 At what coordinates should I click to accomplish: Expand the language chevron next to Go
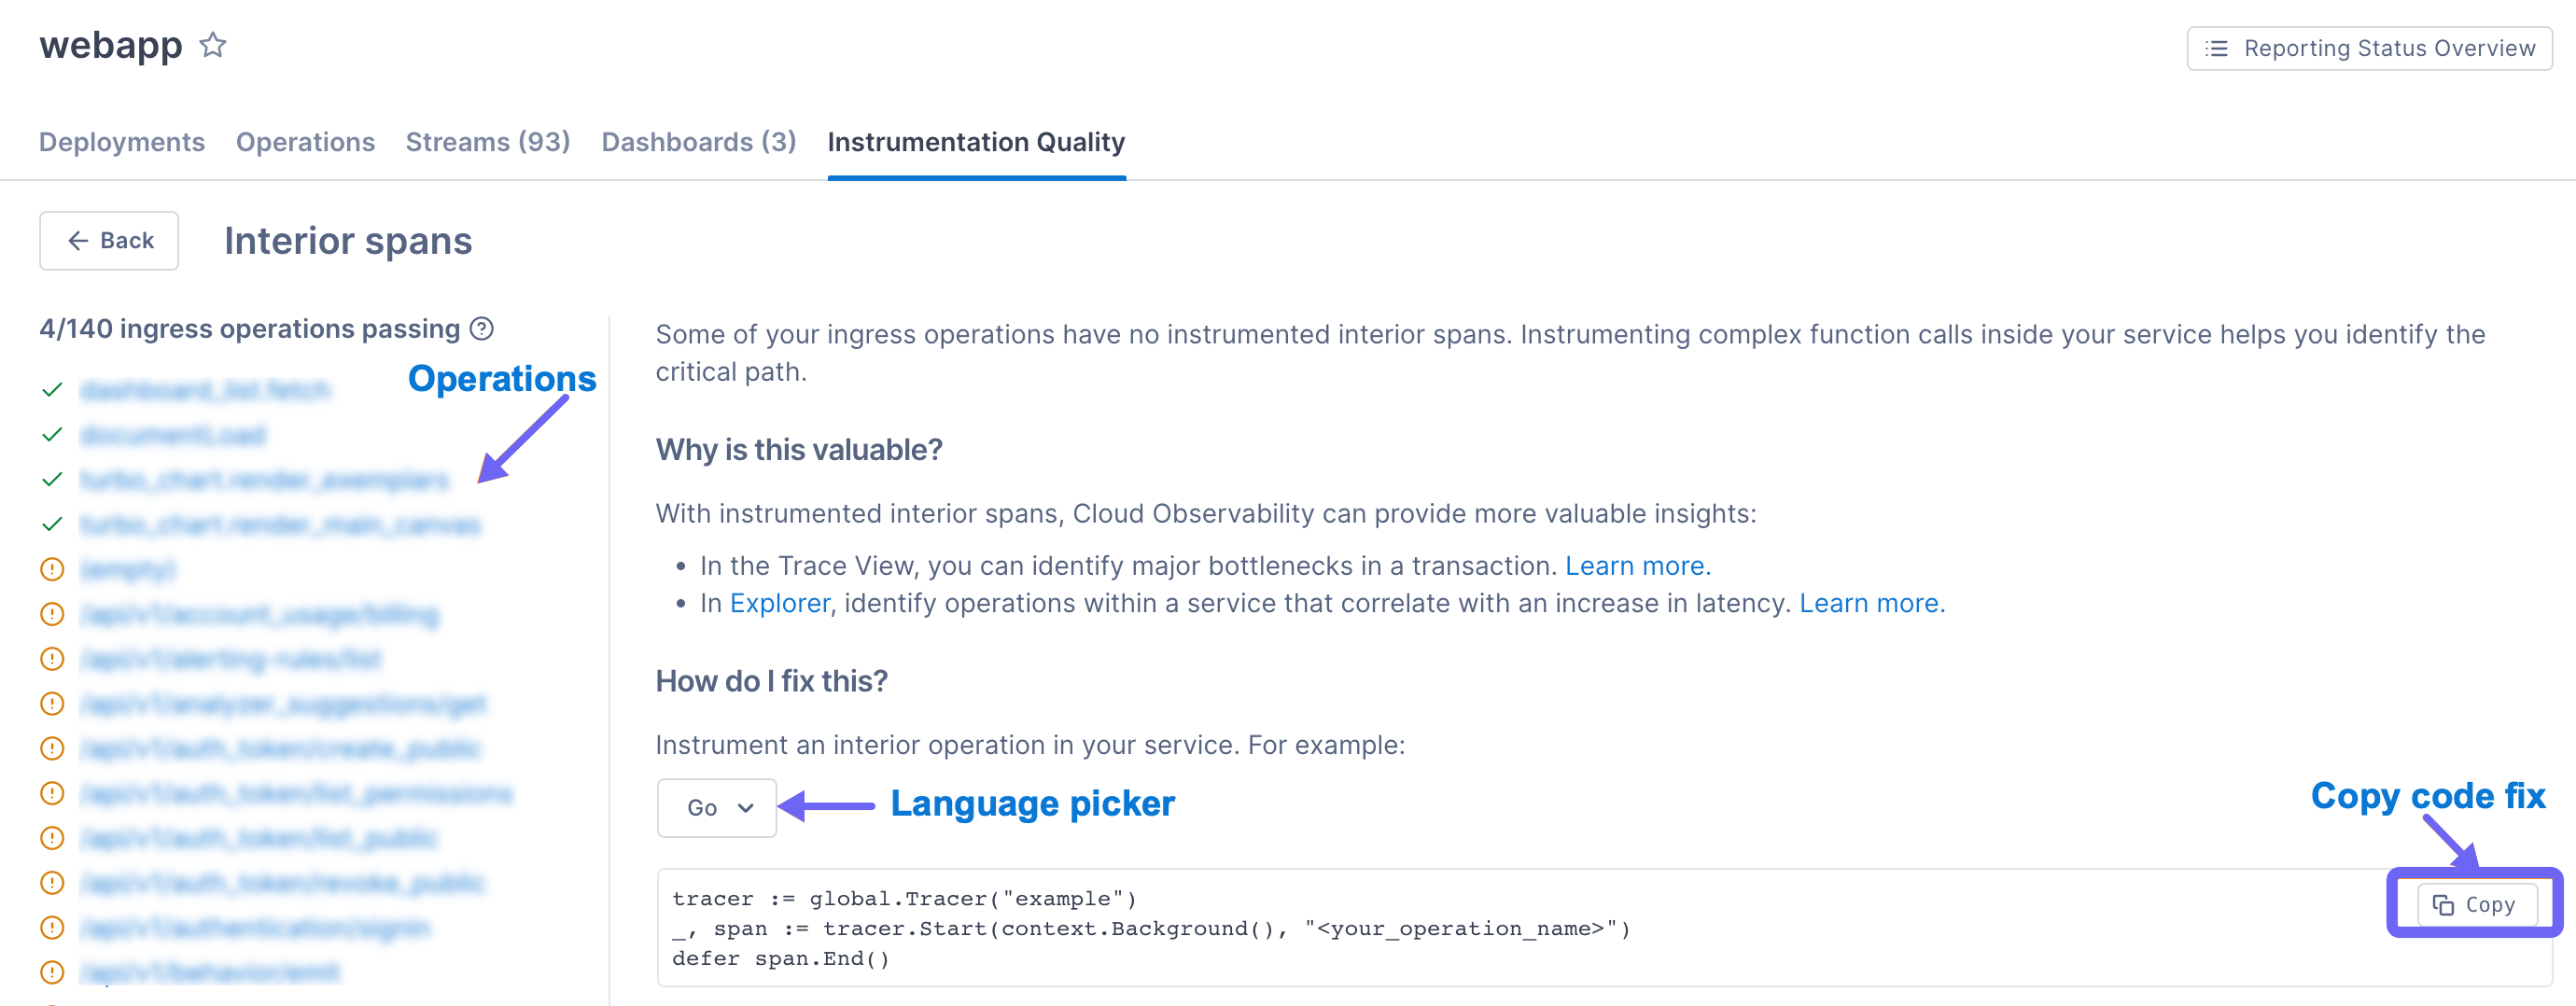point(746,808)
